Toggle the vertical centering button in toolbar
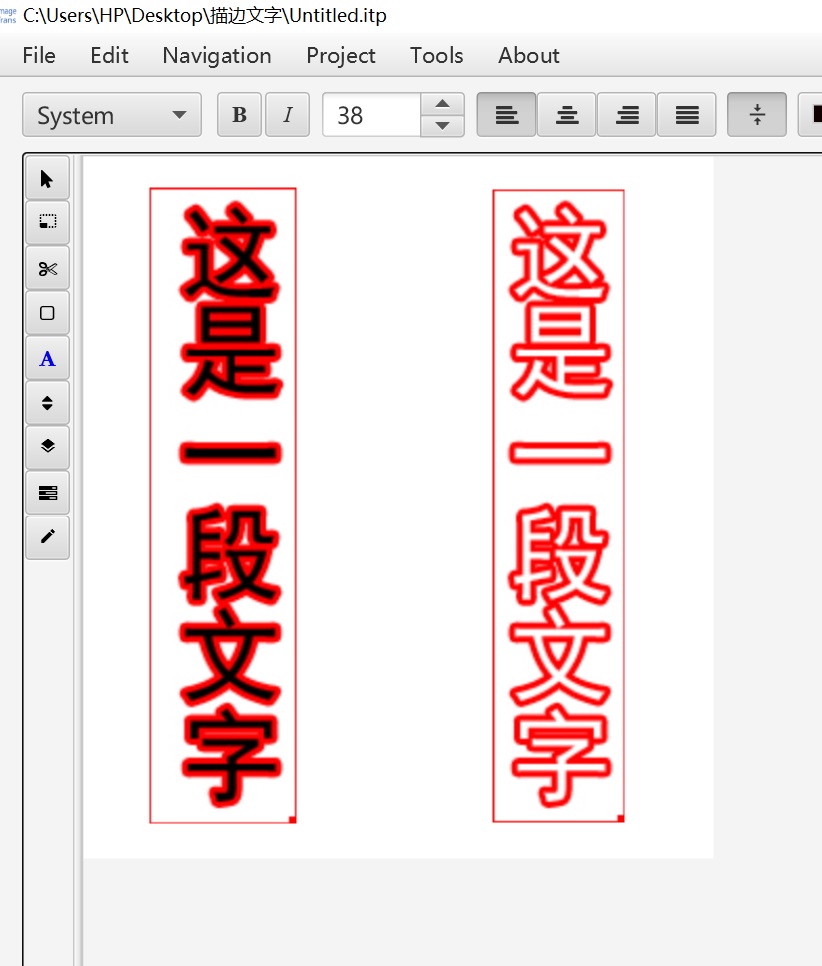822x966 pixels. pos(757,115)
